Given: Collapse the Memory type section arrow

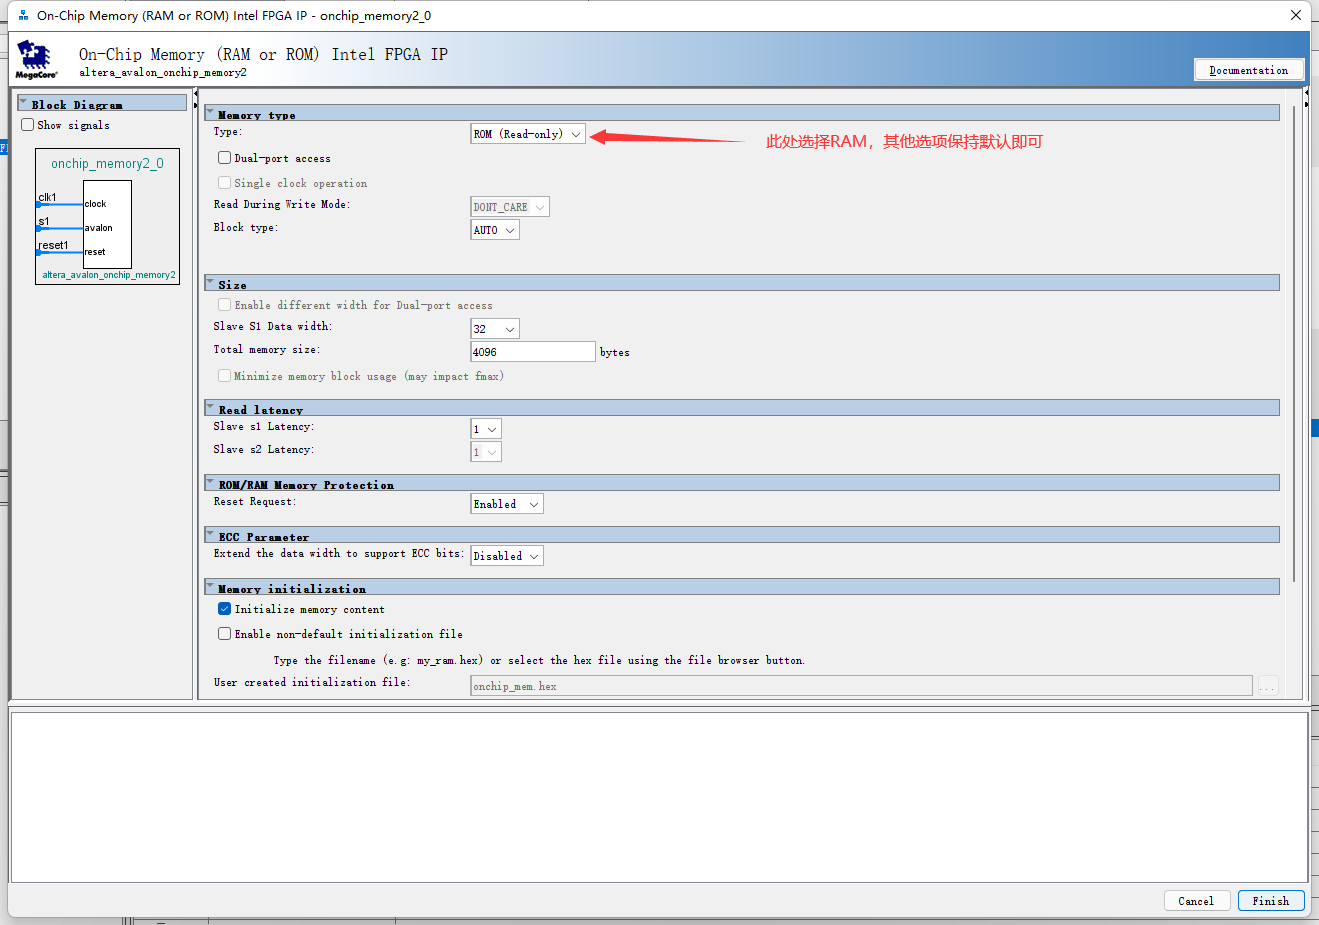Looking at the screenshot, I should point(210,113).
